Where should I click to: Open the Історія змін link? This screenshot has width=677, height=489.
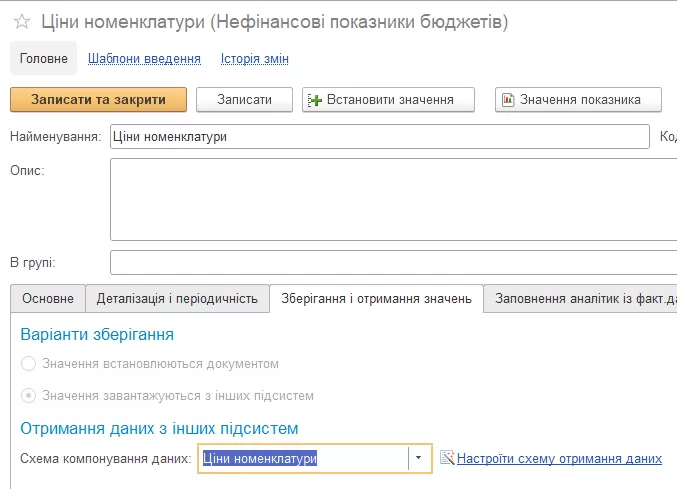pos(255,59)
